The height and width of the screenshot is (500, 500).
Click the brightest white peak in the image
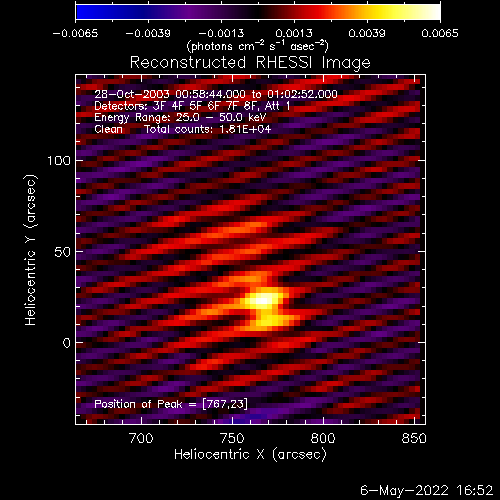click(x=262, y=300)
